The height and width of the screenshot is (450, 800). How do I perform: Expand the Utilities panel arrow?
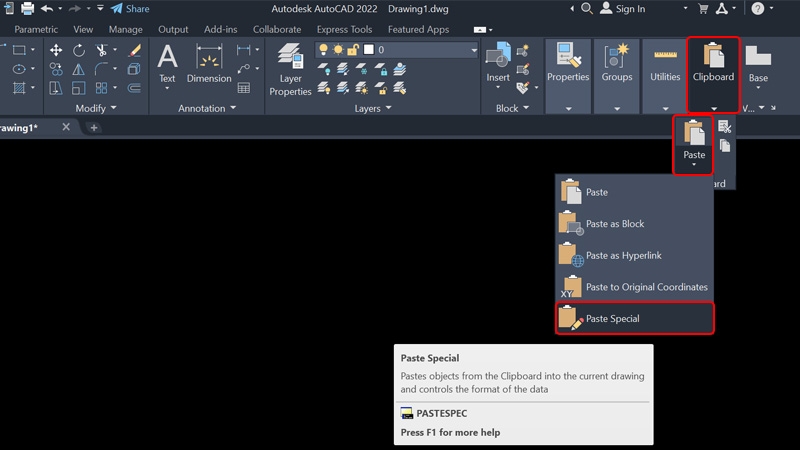click(x=665, y=108)
